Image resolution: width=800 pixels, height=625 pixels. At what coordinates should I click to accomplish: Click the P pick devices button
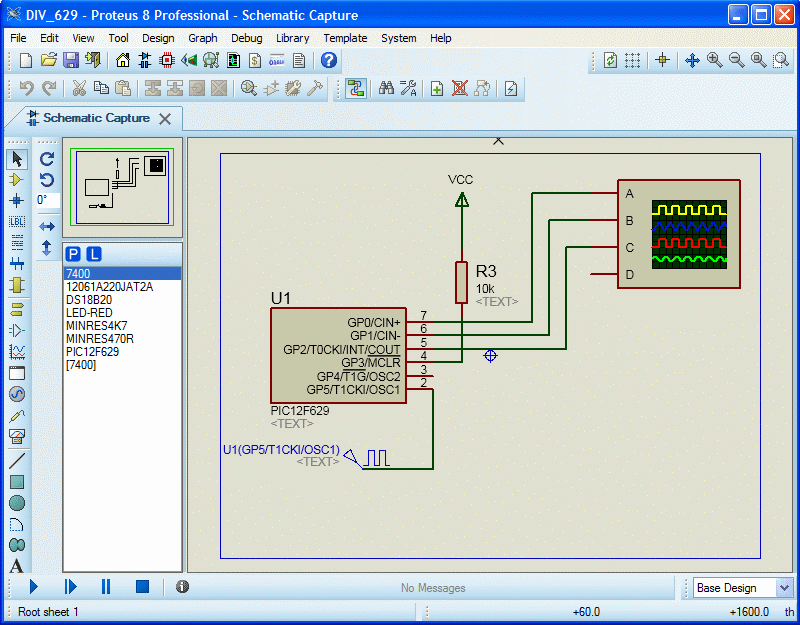point(73,254)
